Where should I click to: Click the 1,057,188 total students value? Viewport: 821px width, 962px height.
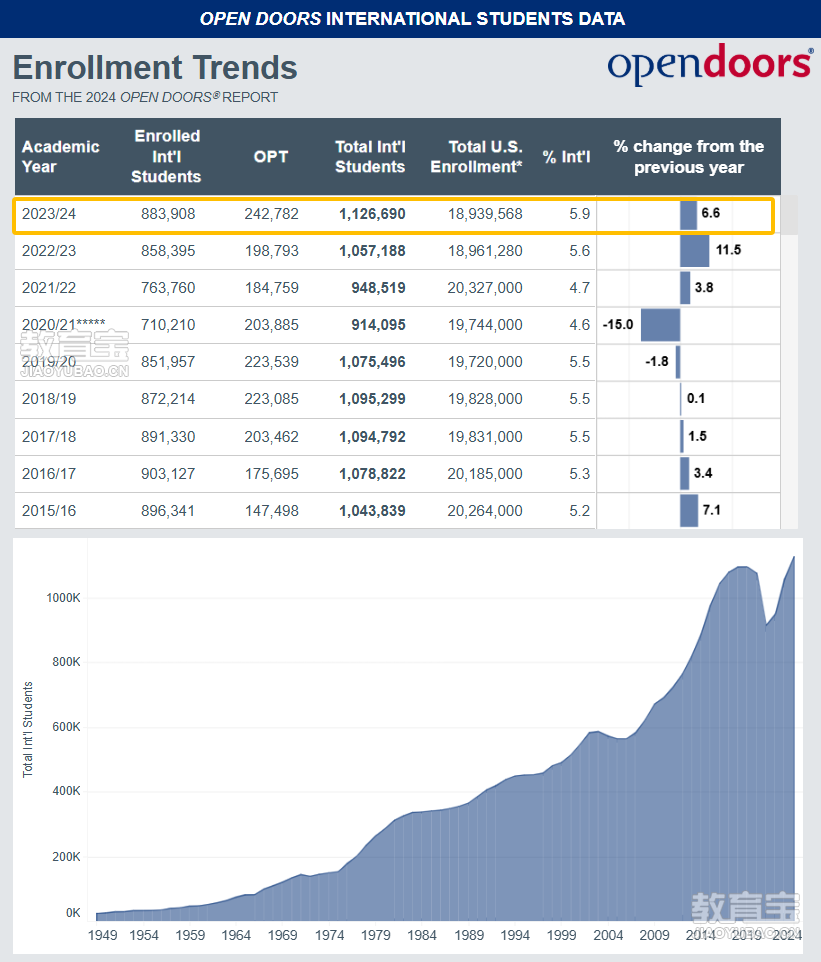click(372, 251)
